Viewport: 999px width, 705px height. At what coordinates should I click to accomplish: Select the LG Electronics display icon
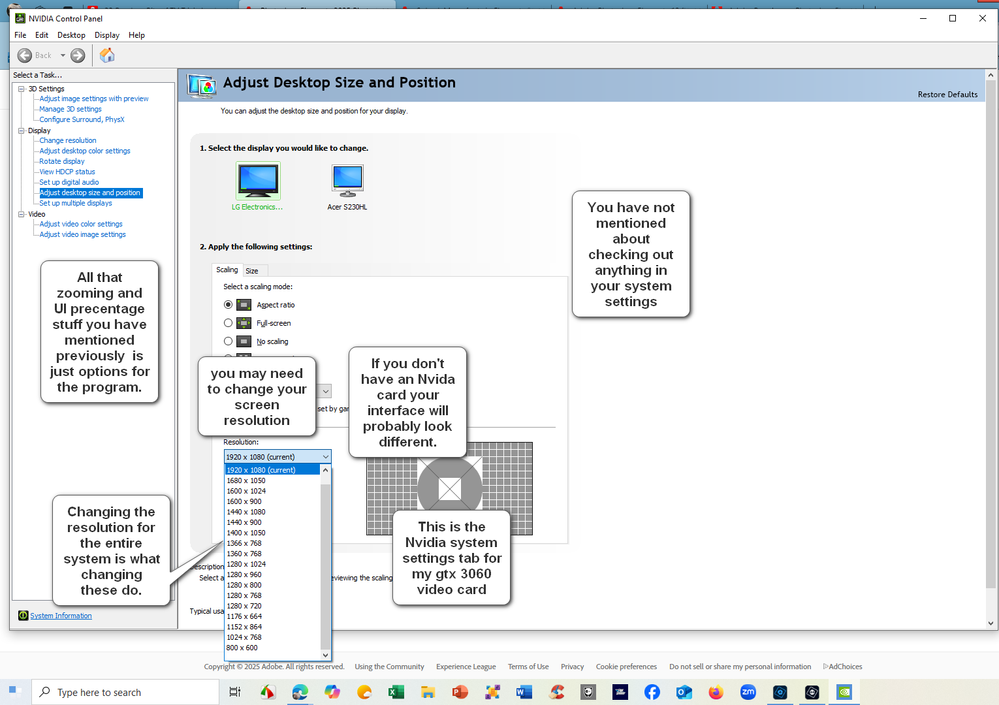(257, 182)
